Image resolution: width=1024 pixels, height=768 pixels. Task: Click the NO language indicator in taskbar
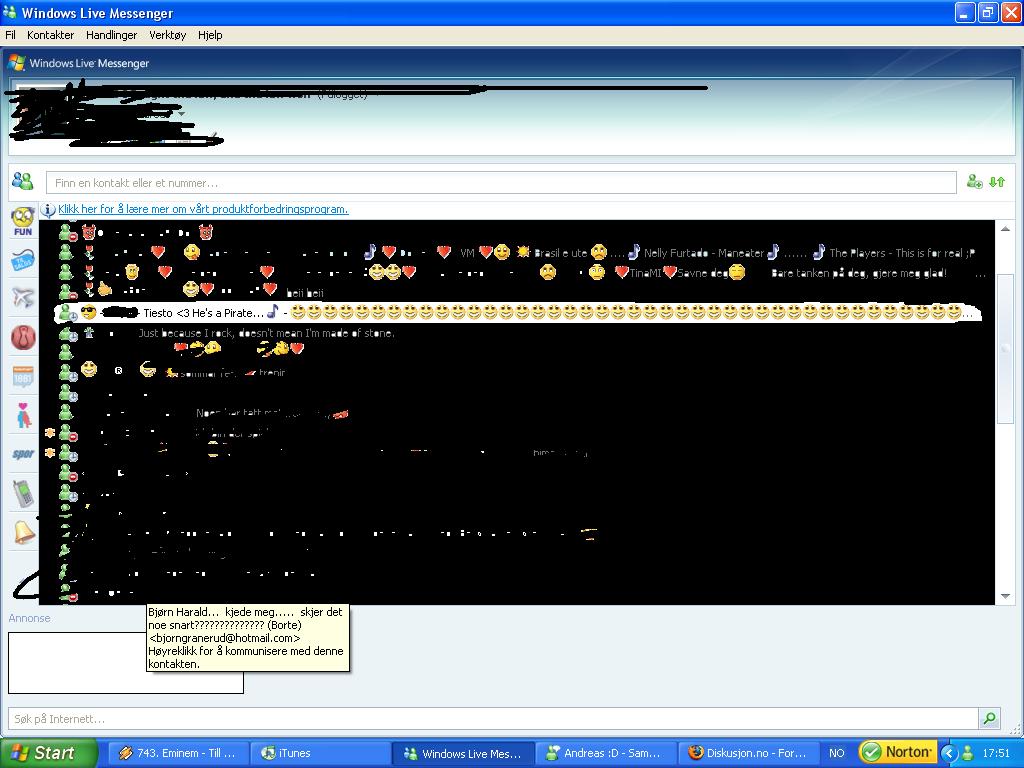coord(836,753)
